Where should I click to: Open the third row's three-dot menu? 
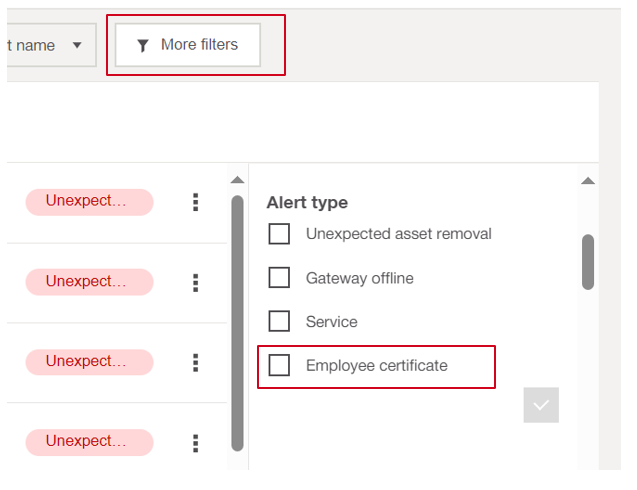coord(195,362)
